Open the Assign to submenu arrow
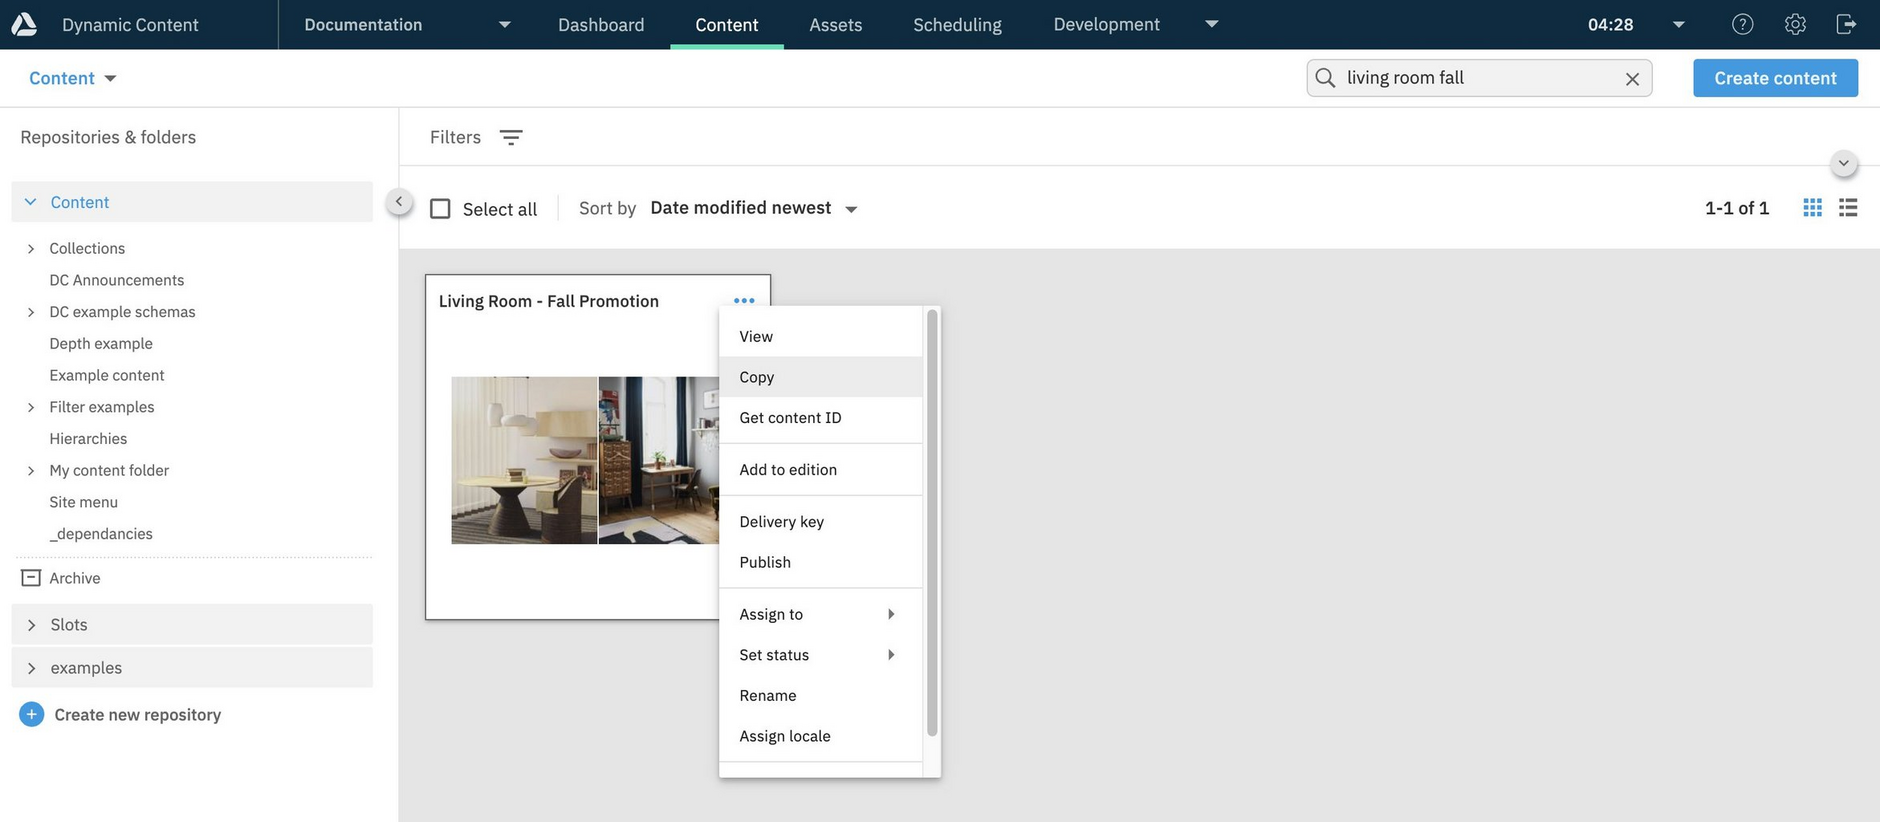This screenshot has height=822, width=1880. click(890, 614)
